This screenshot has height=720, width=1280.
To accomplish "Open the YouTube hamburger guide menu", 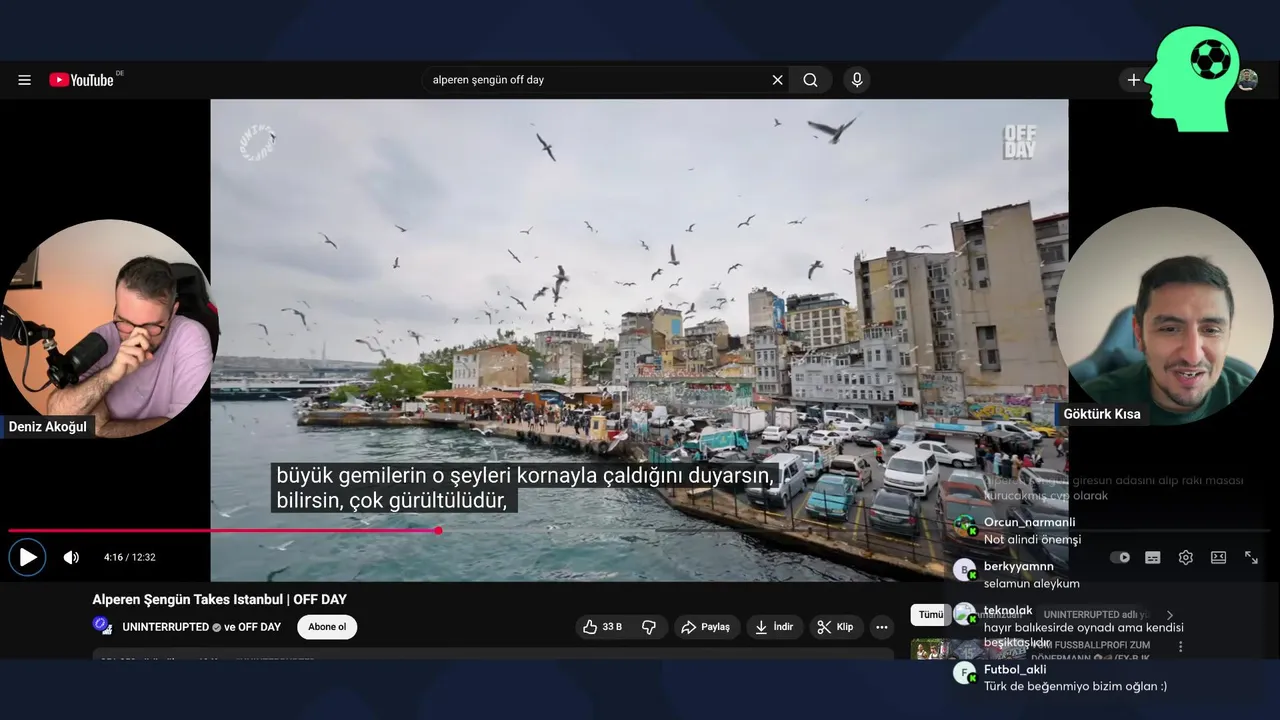I will 24,80.
